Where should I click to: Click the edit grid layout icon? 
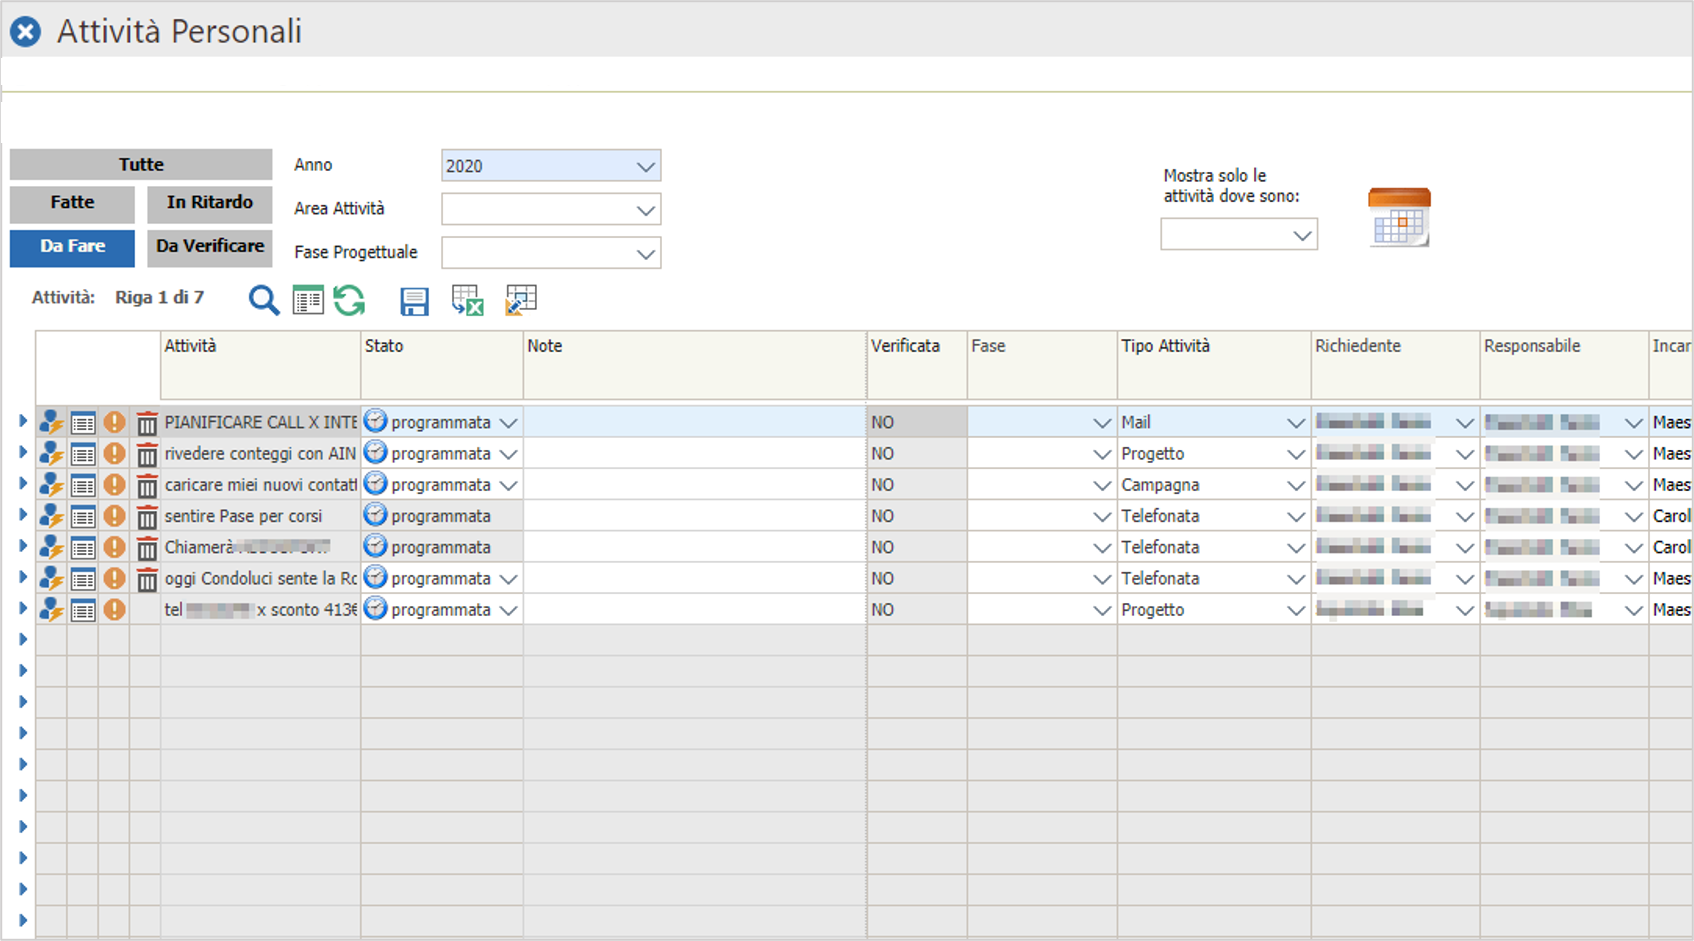[x=521, y=300]
